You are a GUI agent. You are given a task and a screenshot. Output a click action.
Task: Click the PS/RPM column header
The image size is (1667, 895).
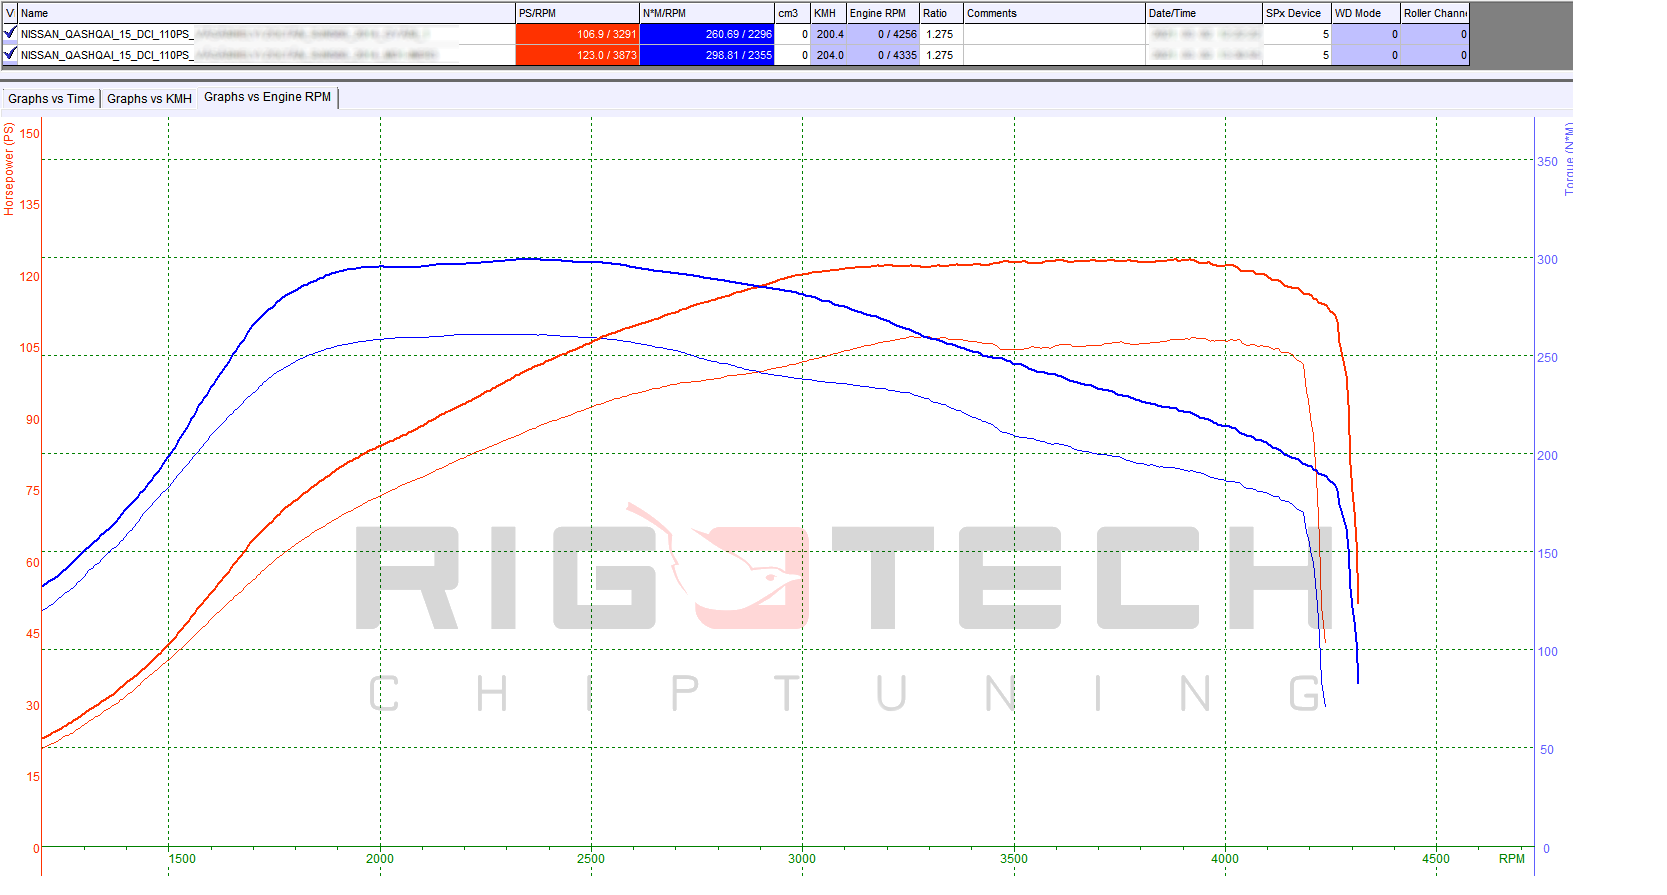point(577,13)
